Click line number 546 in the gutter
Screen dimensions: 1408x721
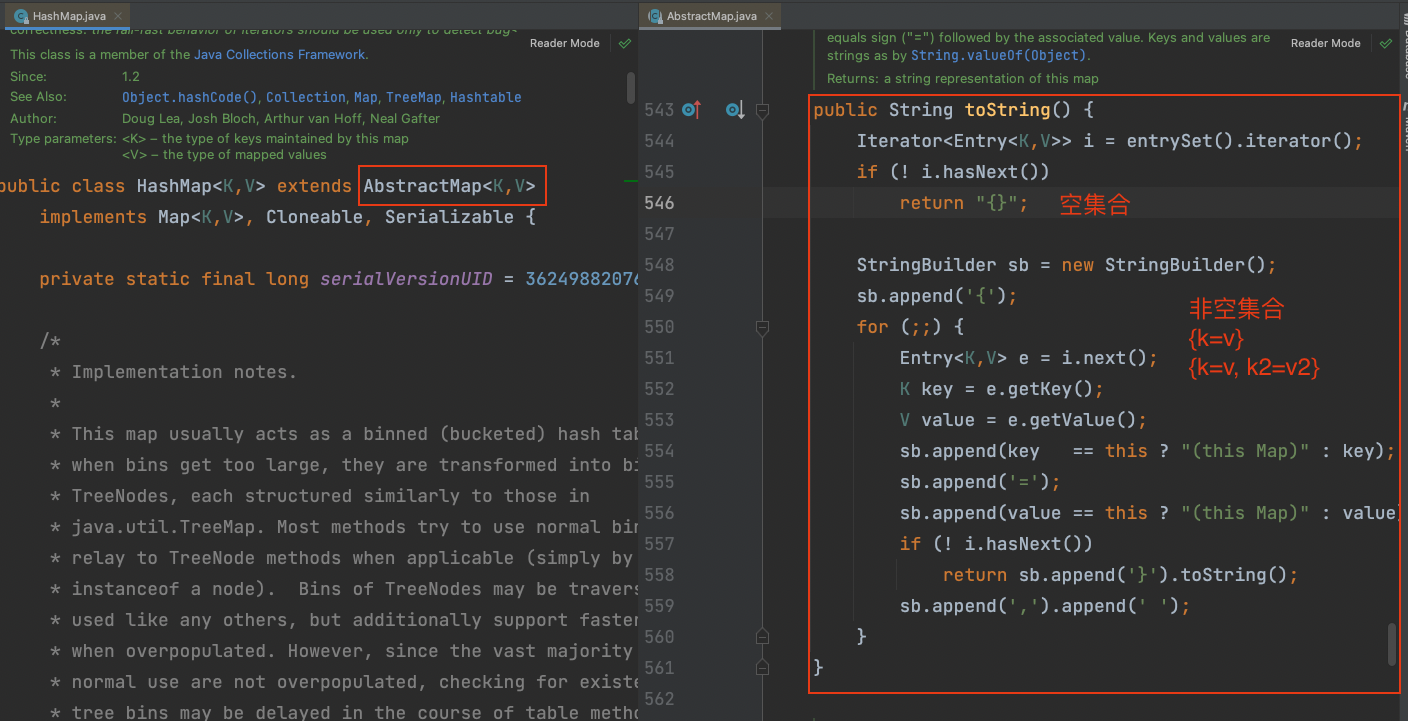click(x=659, y=203)
